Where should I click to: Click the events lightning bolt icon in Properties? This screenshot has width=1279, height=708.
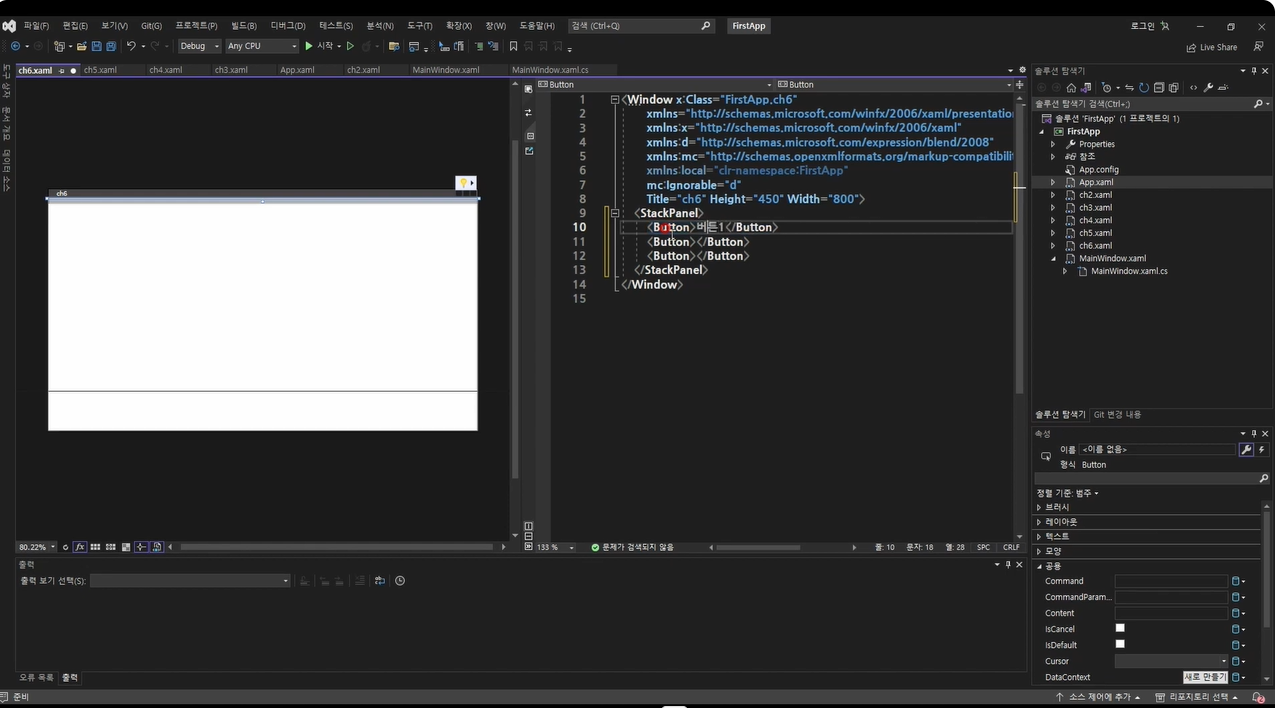pyautogui.click(x=1262, y=450)
